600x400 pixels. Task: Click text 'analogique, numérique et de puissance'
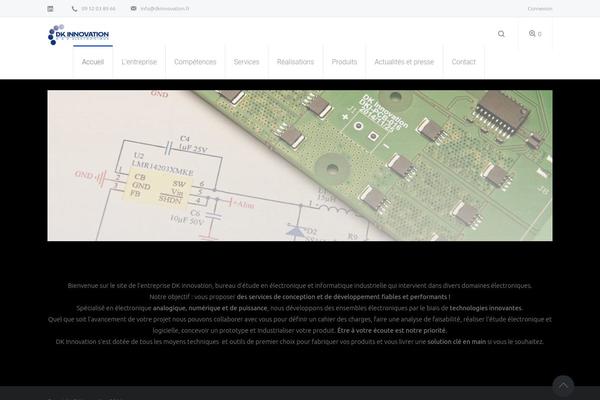pyautogui.click(x=210, y=308)
